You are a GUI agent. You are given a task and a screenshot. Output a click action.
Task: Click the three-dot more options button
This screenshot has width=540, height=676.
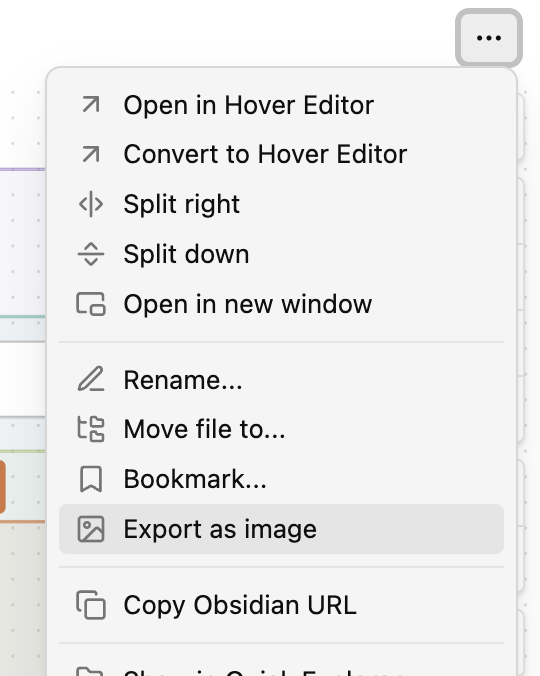coord(489,38)
